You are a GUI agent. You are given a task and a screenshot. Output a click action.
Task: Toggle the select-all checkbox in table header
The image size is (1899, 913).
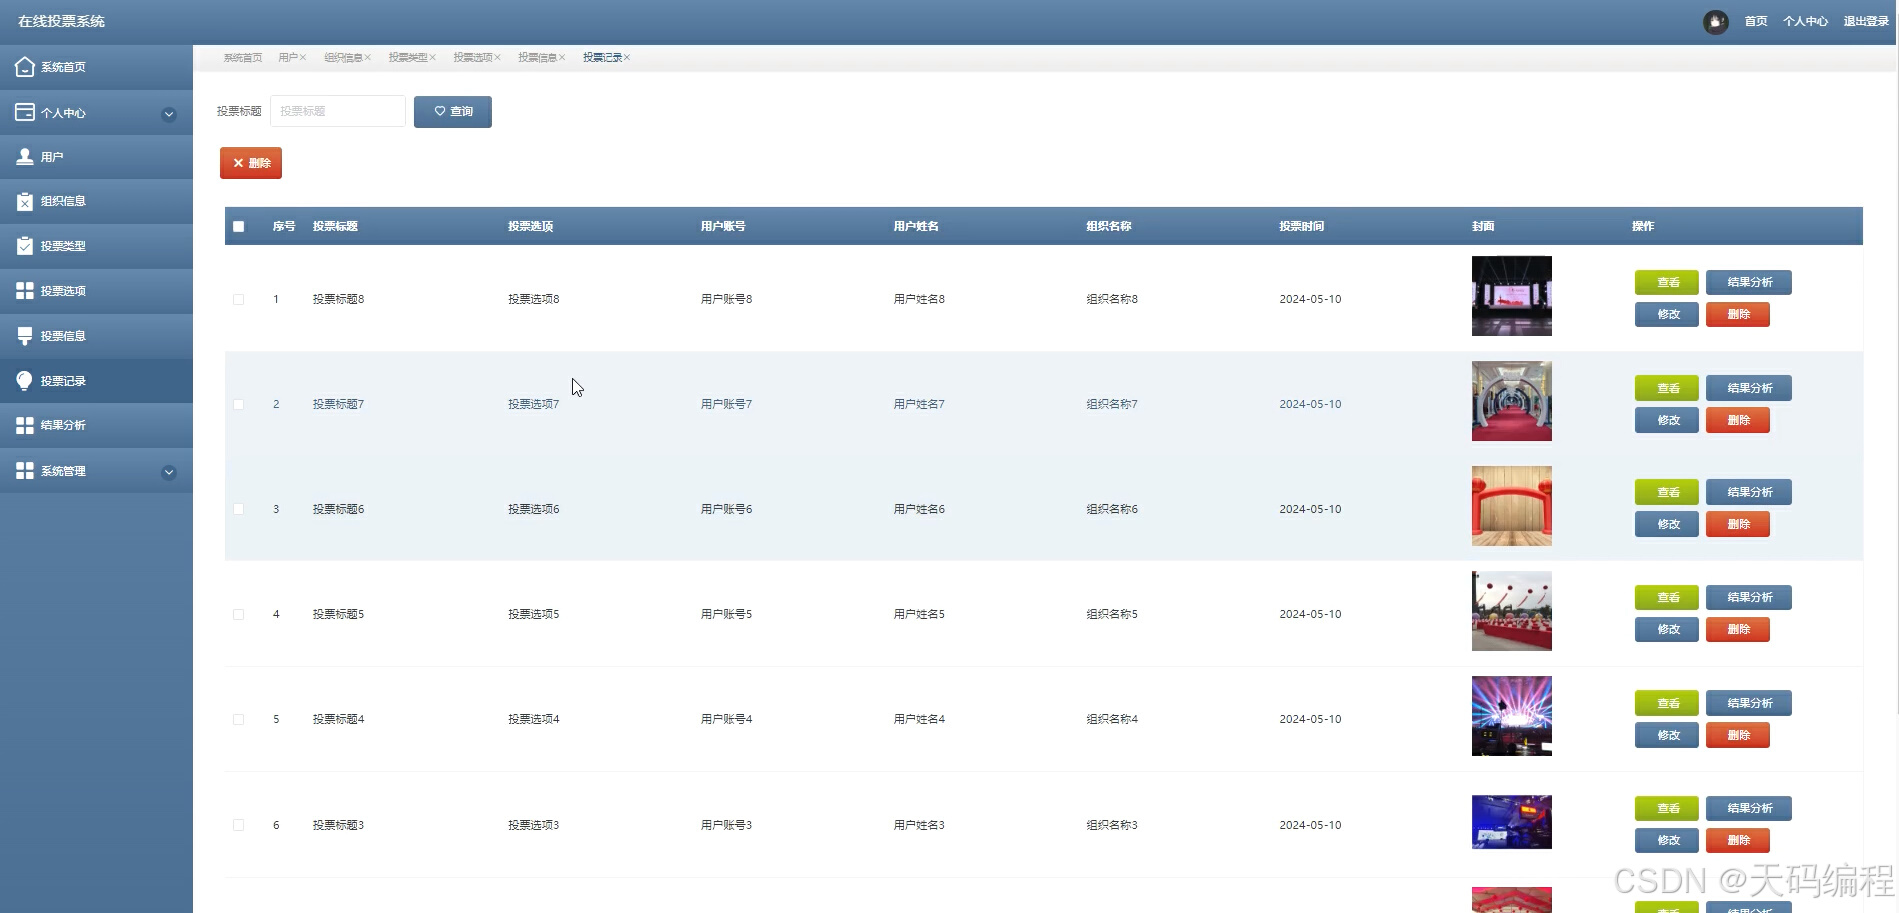point(239,226)
